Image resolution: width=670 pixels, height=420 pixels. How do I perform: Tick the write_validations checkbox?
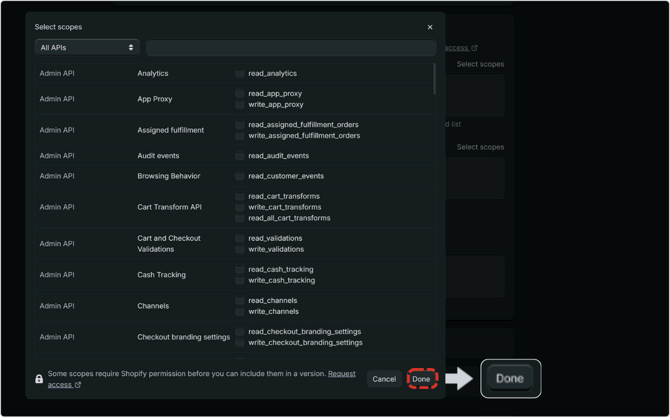(x=240, y=249)
